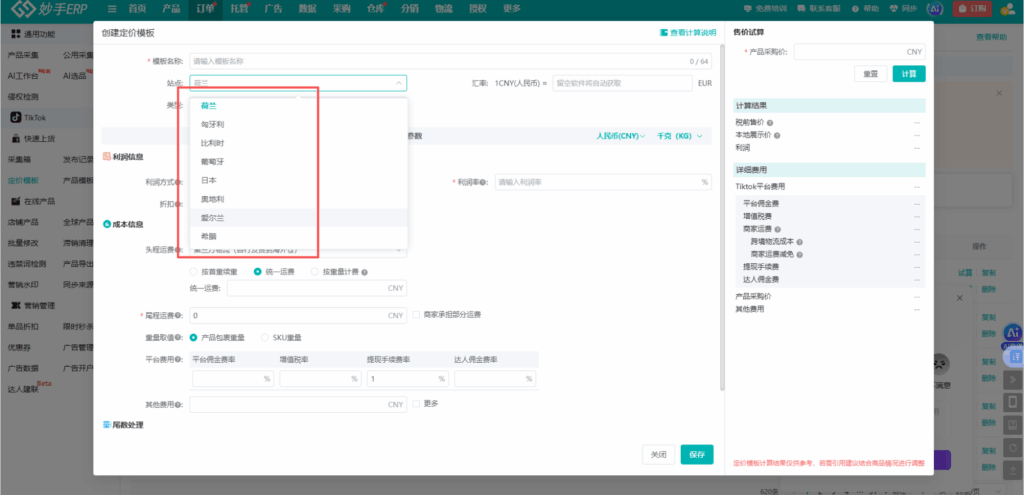This screenshot has height=495, width=1024.
Task: Open 侵权检测 in left sidebar
Action: pyautogui.click(x=24, y=97)
